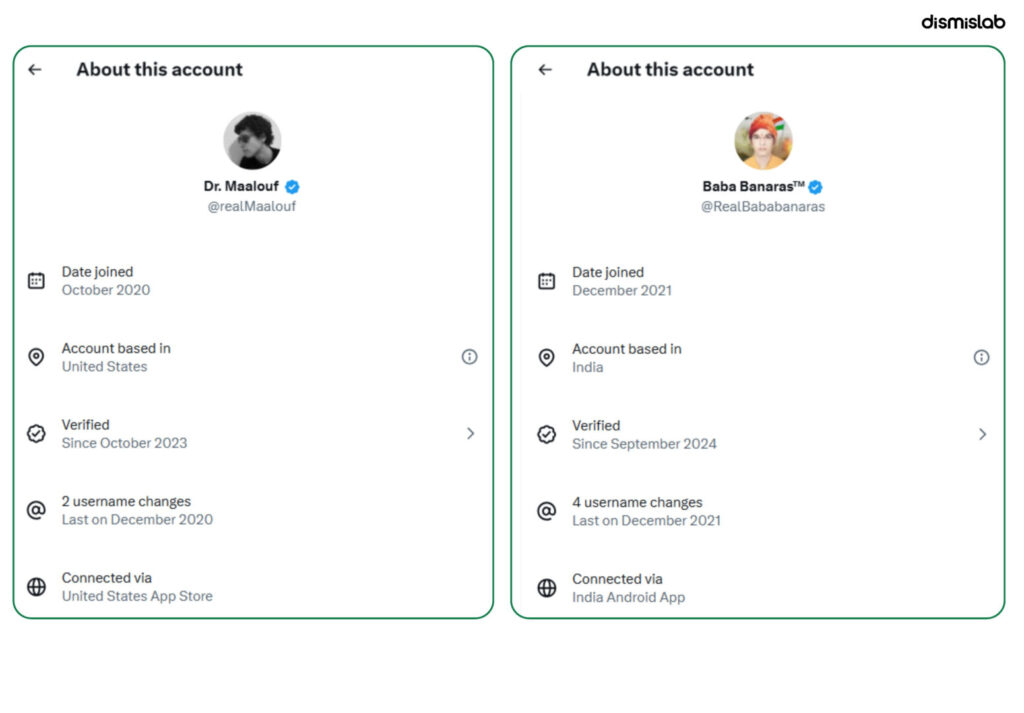
Task: Go back from Dr. Maalouf account page
Action: pos(35,69)
